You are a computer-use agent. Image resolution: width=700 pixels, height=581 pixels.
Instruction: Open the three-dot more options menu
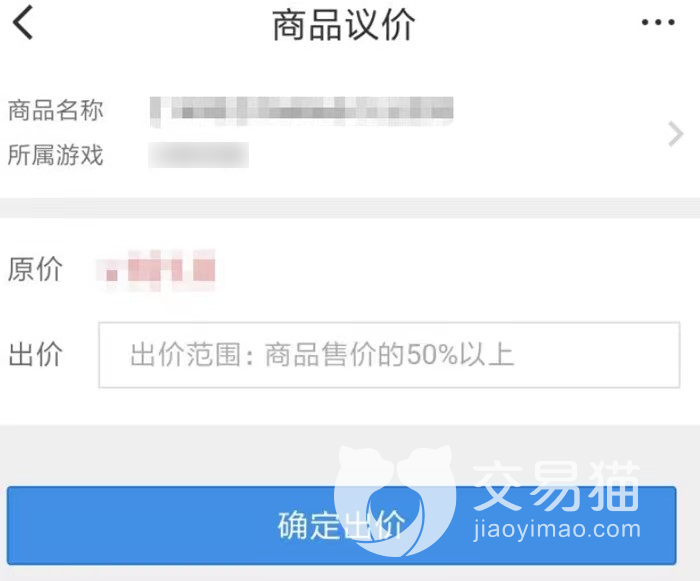pos(658,22)
